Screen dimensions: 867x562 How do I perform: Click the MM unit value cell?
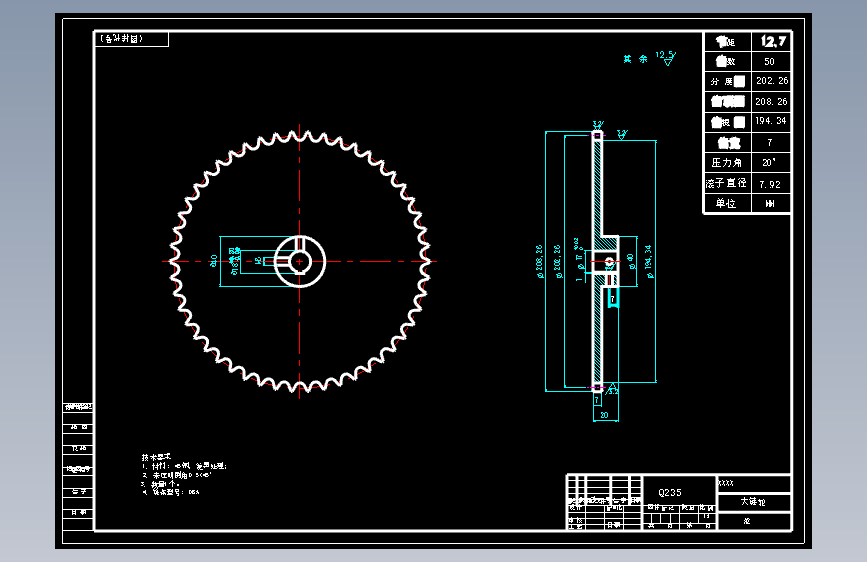pyautogui.click(x=770, y=204)
